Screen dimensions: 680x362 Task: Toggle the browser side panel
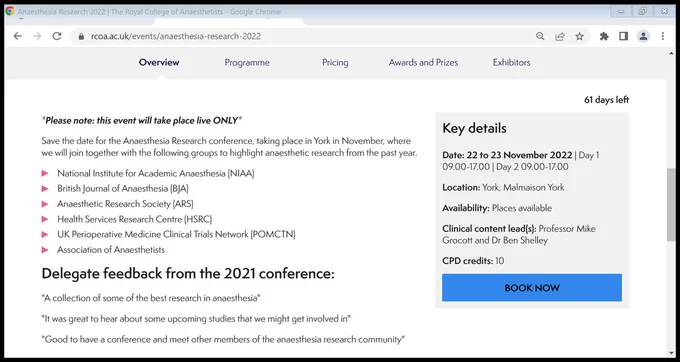click(x=624, y=36)
